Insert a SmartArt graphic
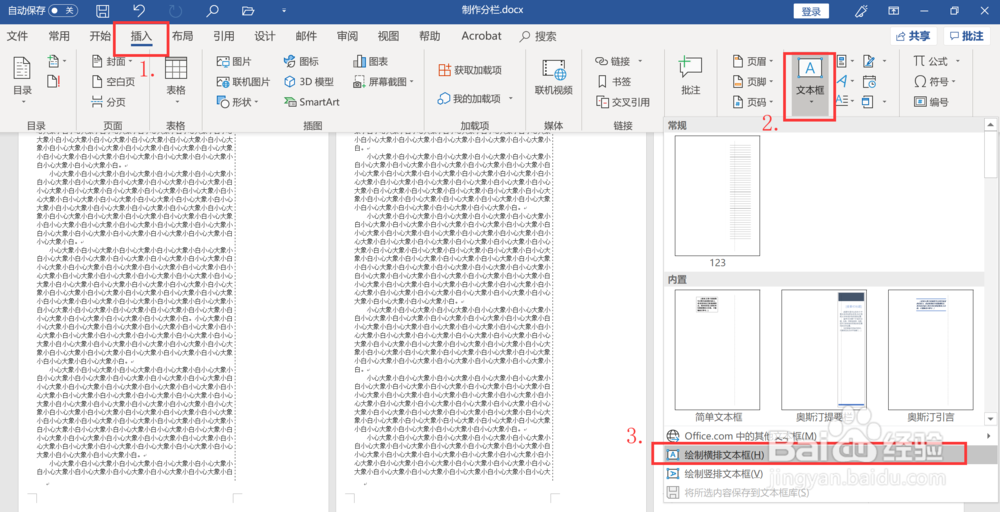Image resolution: width=1000 pixels, height=512 pixels. 311,102
